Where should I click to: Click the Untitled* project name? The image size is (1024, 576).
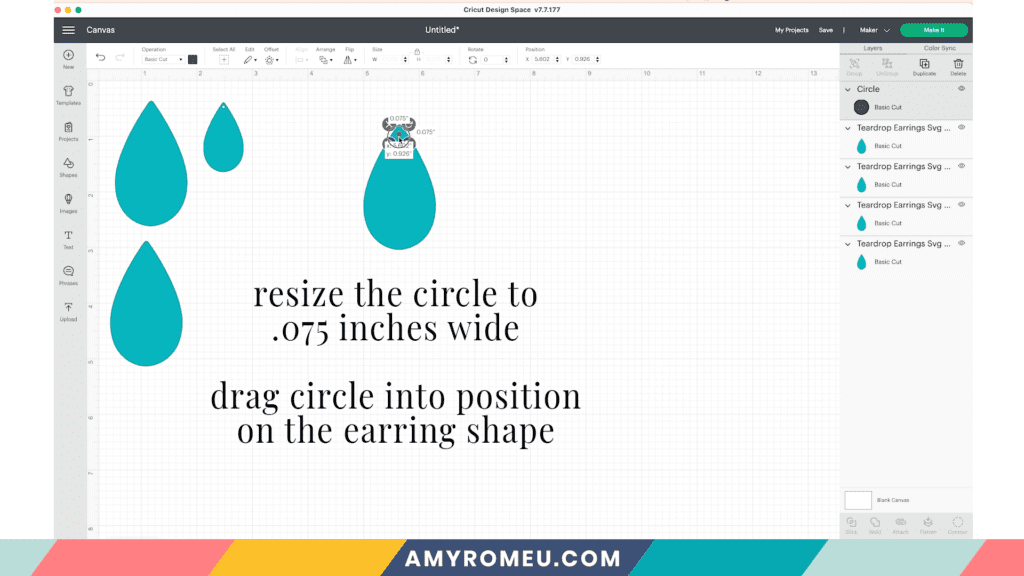click(442, 30)
